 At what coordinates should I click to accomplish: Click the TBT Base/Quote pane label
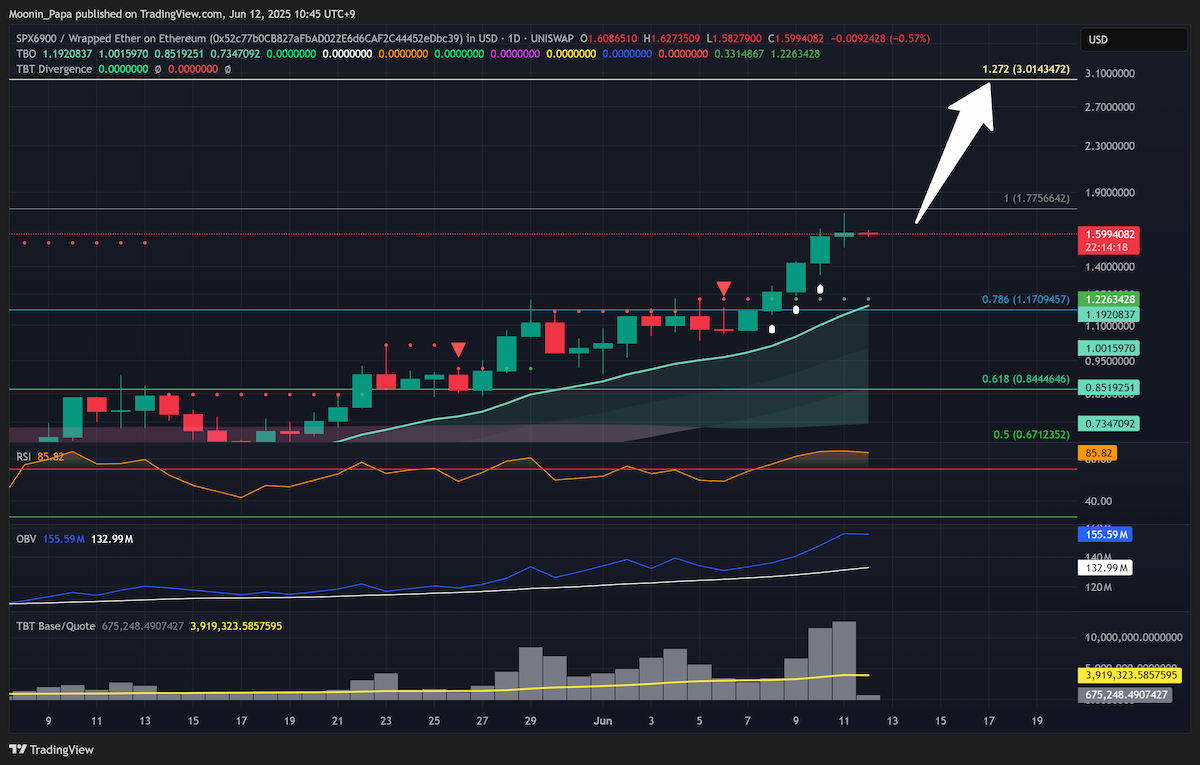[56, 625]
